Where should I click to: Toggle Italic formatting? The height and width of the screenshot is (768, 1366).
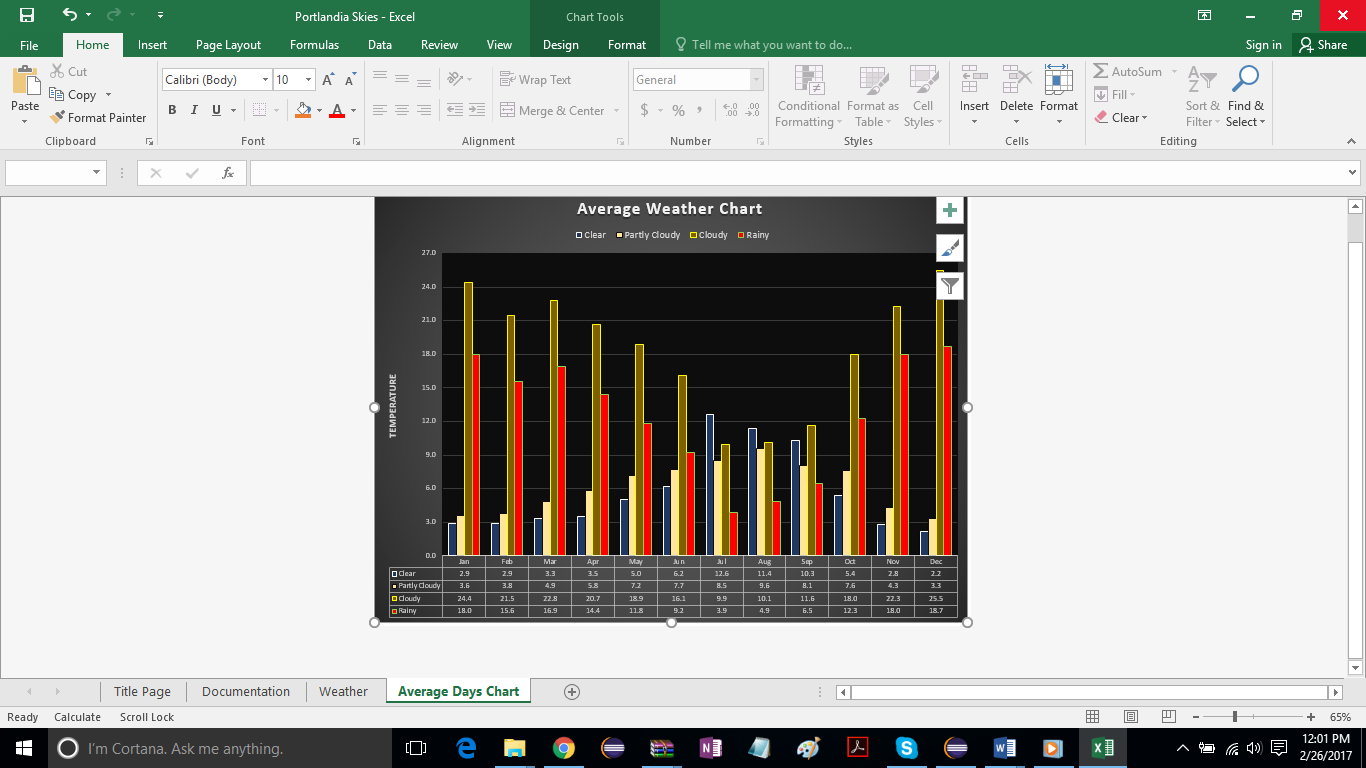click(194, 110)
